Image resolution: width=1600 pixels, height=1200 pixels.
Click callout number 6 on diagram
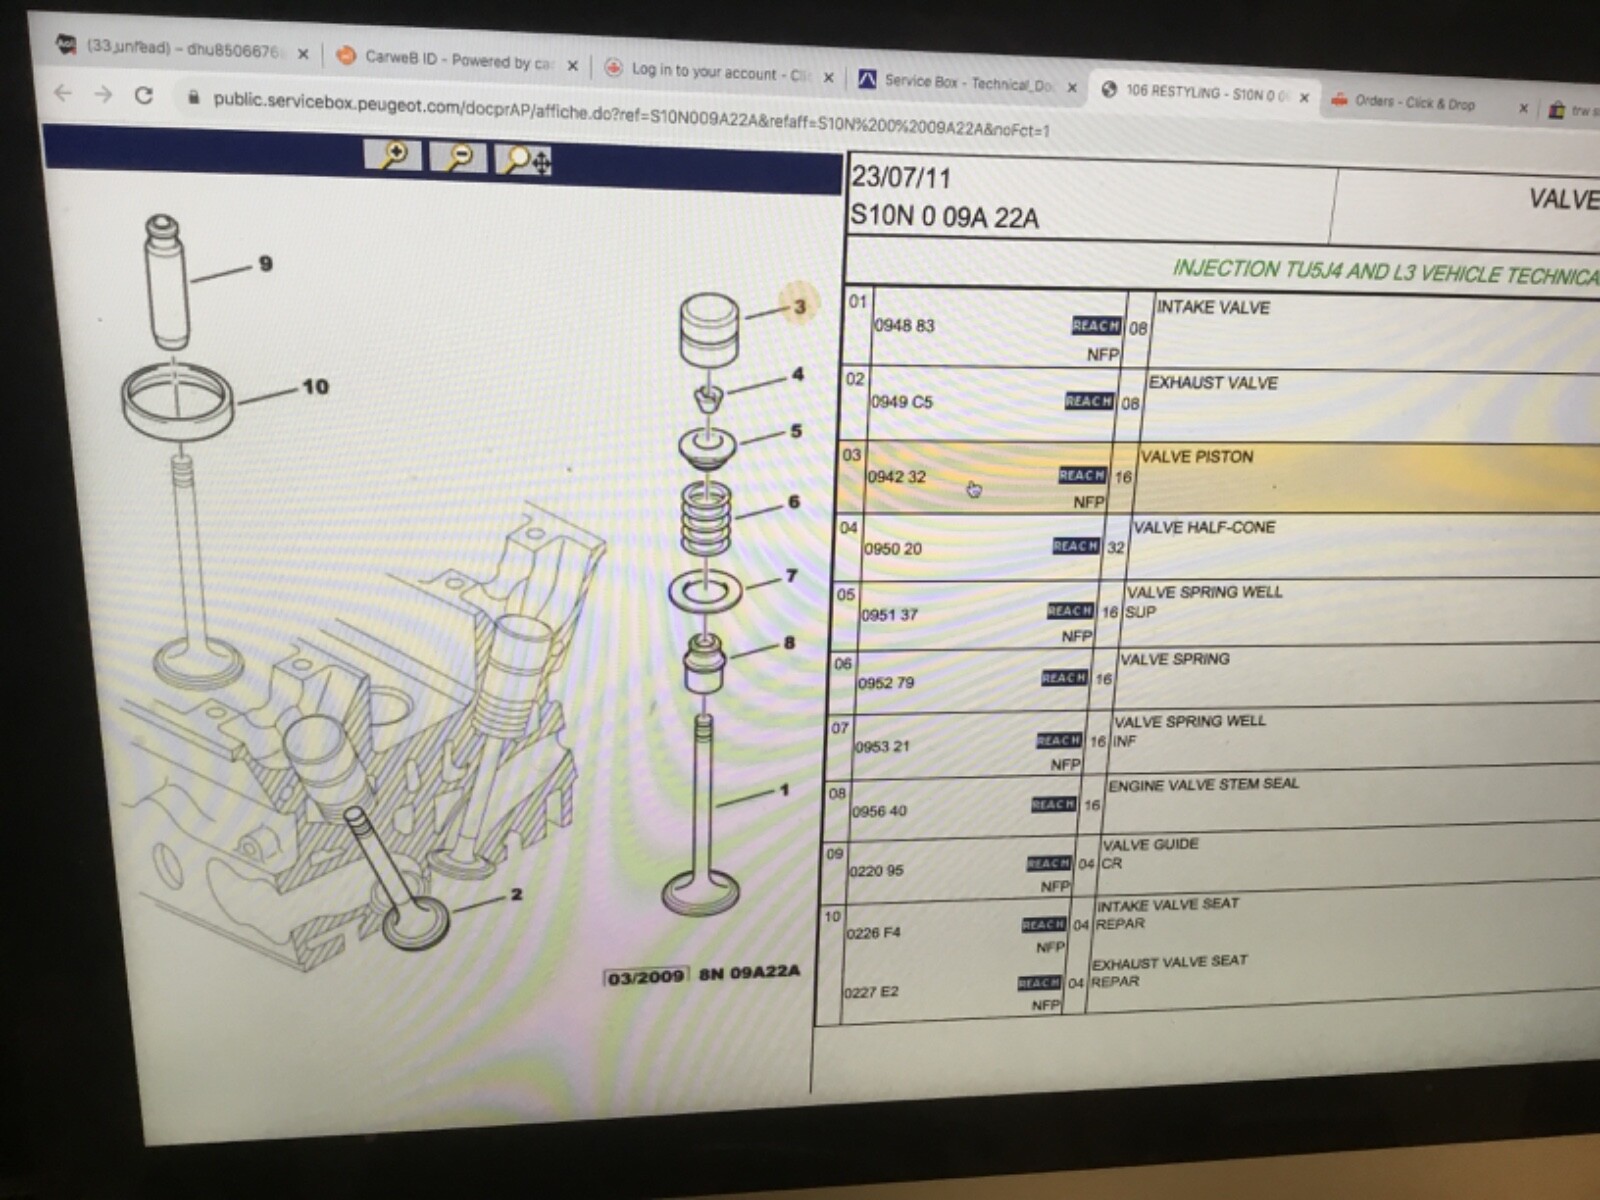tap(793, 502)
